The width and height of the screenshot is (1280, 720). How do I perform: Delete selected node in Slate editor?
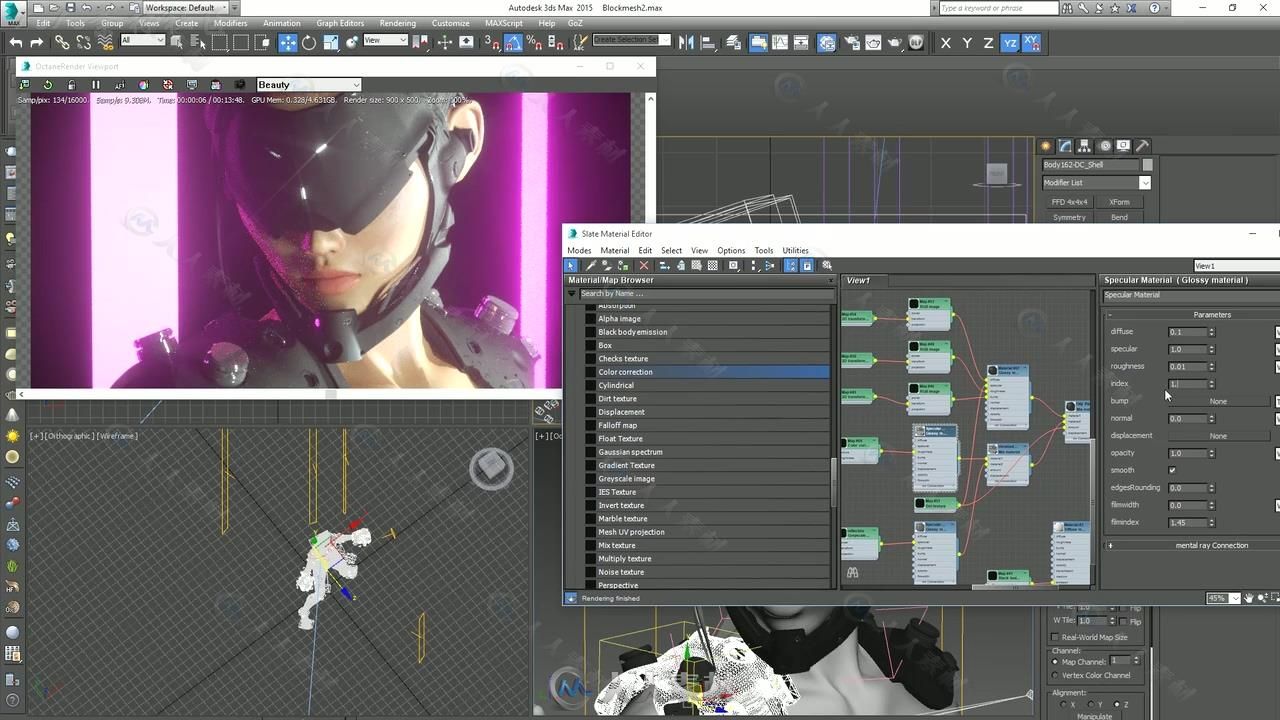coord(644,265)
